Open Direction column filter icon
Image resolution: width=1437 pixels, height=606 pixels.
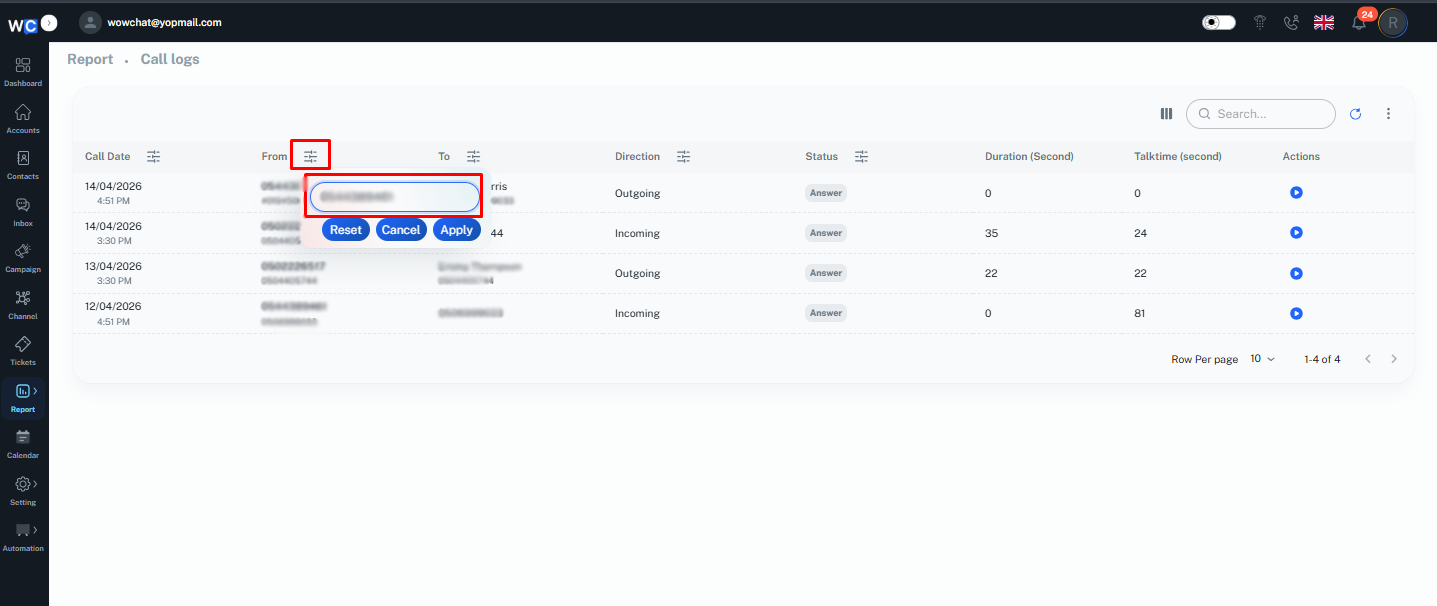[683, 156]
